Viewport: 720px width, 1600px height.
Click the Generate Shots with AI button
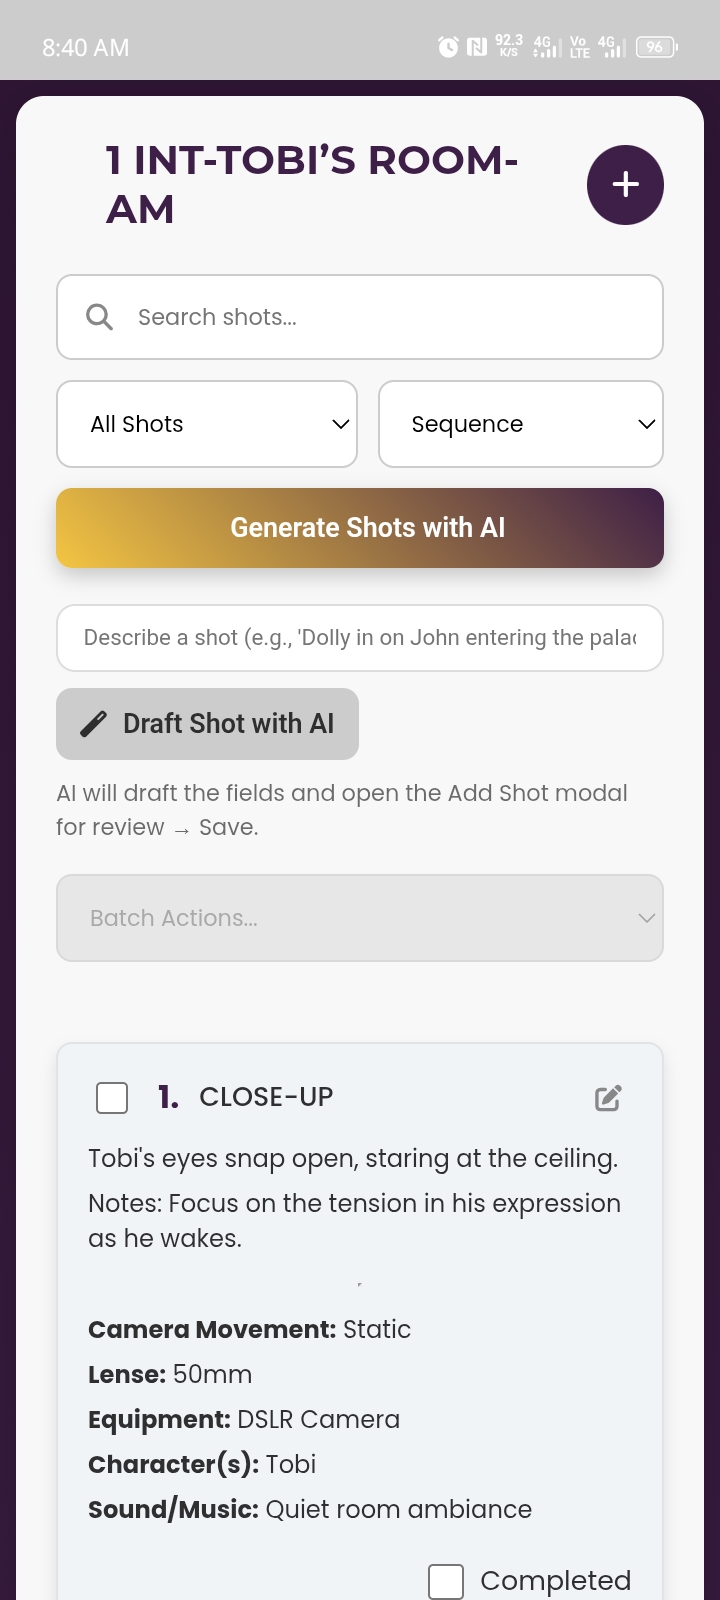pyautogui.click(x=360, y=527)
